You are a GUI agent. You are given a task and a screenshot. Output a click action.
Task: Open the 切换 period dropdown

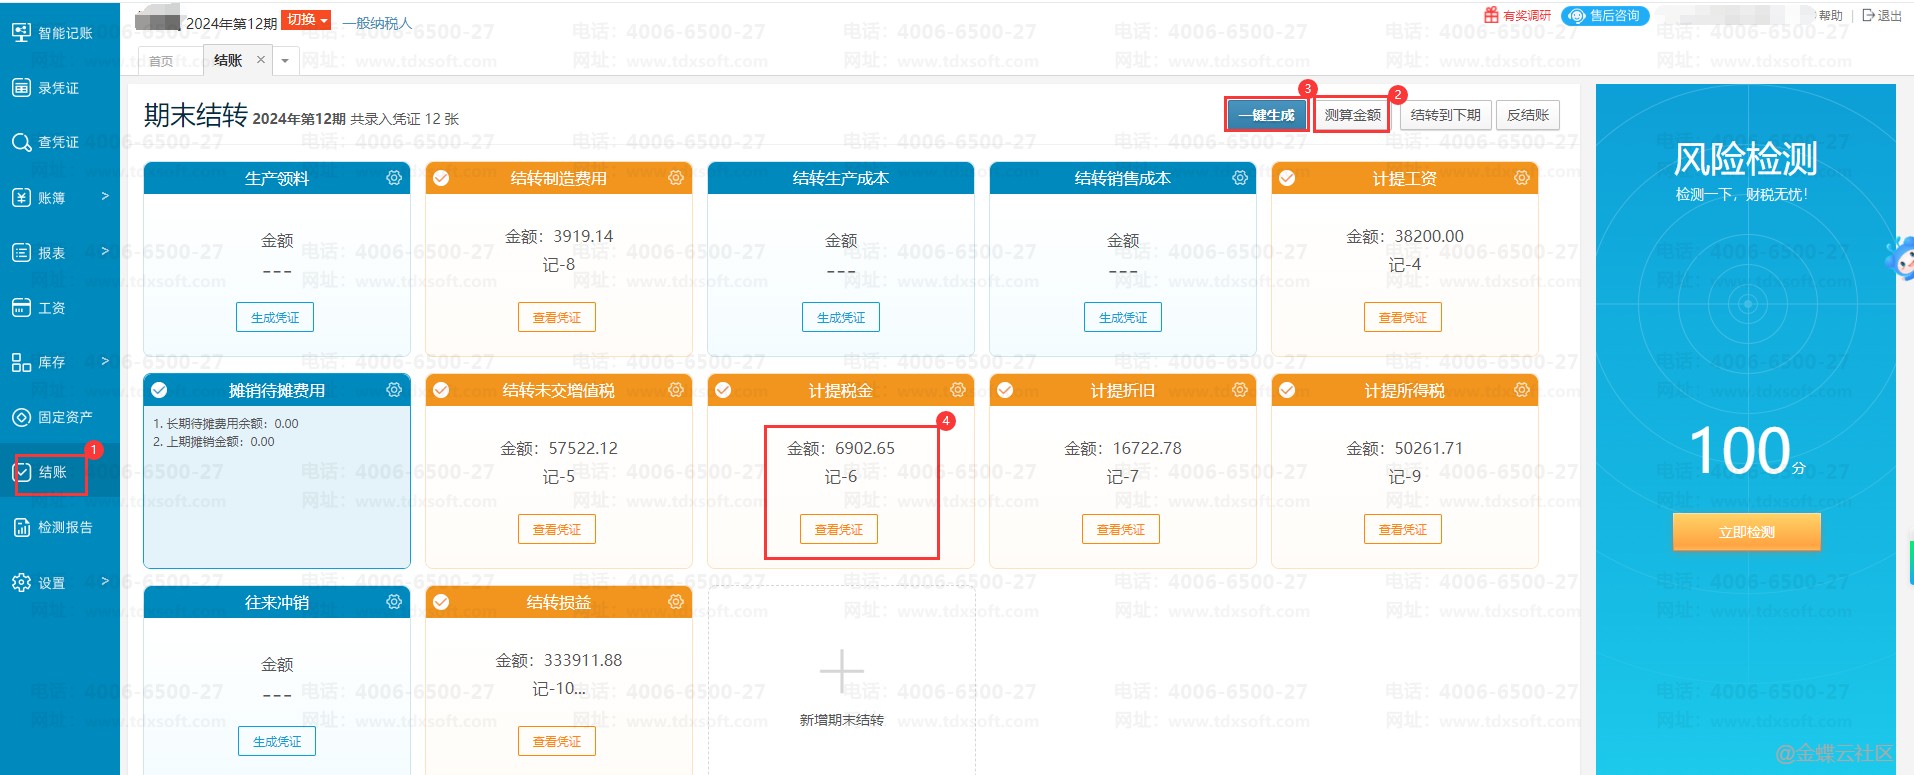pos(307,20)
